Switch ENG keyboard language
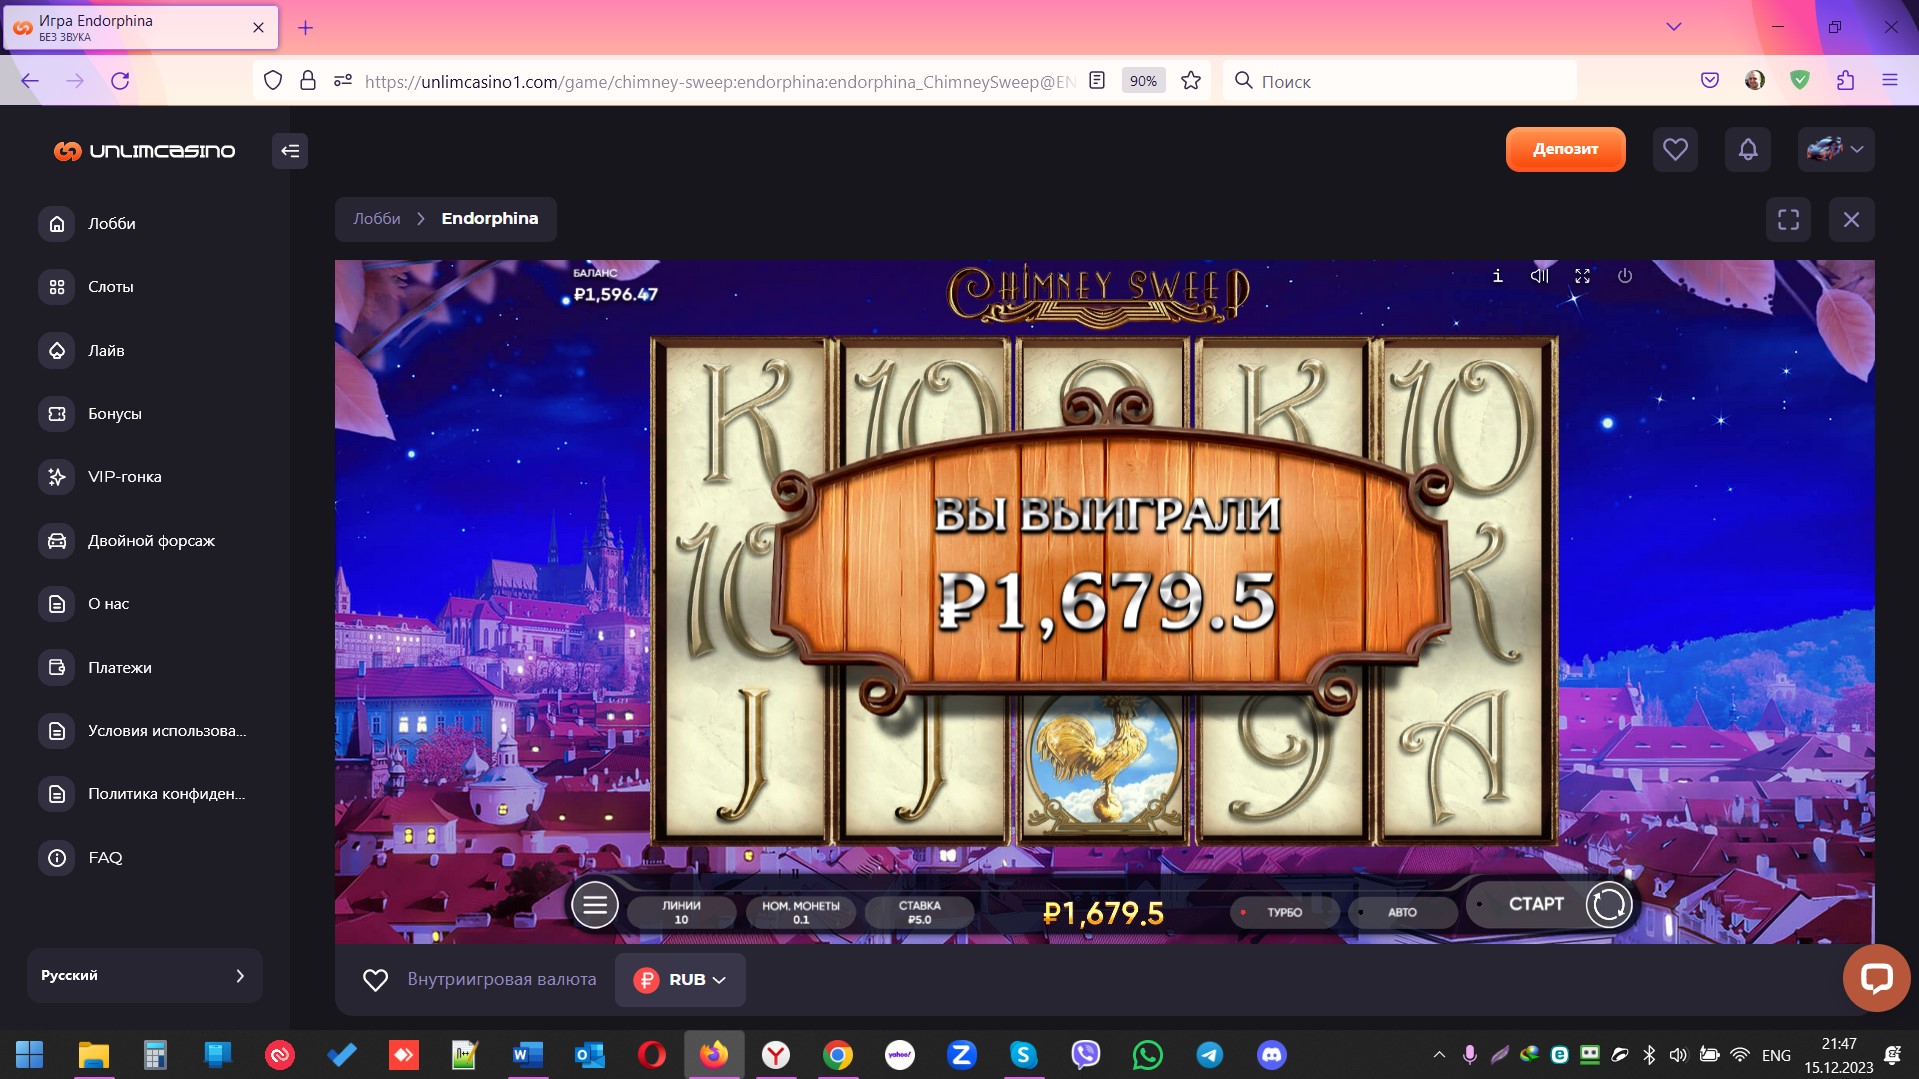The width and height of the screenshot is (1919, 1079). [x=1776, y=1055]
